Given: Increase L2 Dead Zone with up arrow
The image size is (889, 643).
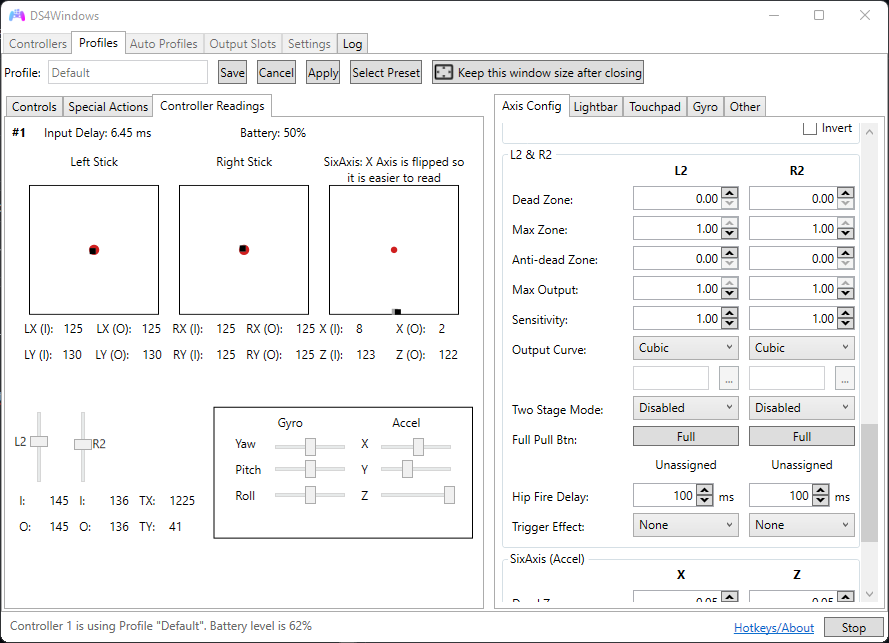Looking at the screenshot, I should click(730, 193).
